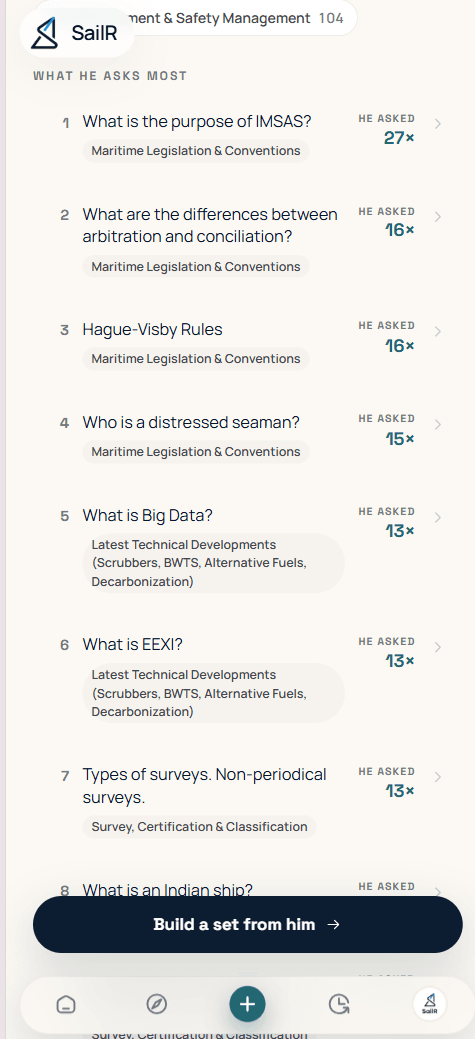This screenshot has height=1039, width=475.
Task: Click Build a set from him button
Action: tap(248, 924)
